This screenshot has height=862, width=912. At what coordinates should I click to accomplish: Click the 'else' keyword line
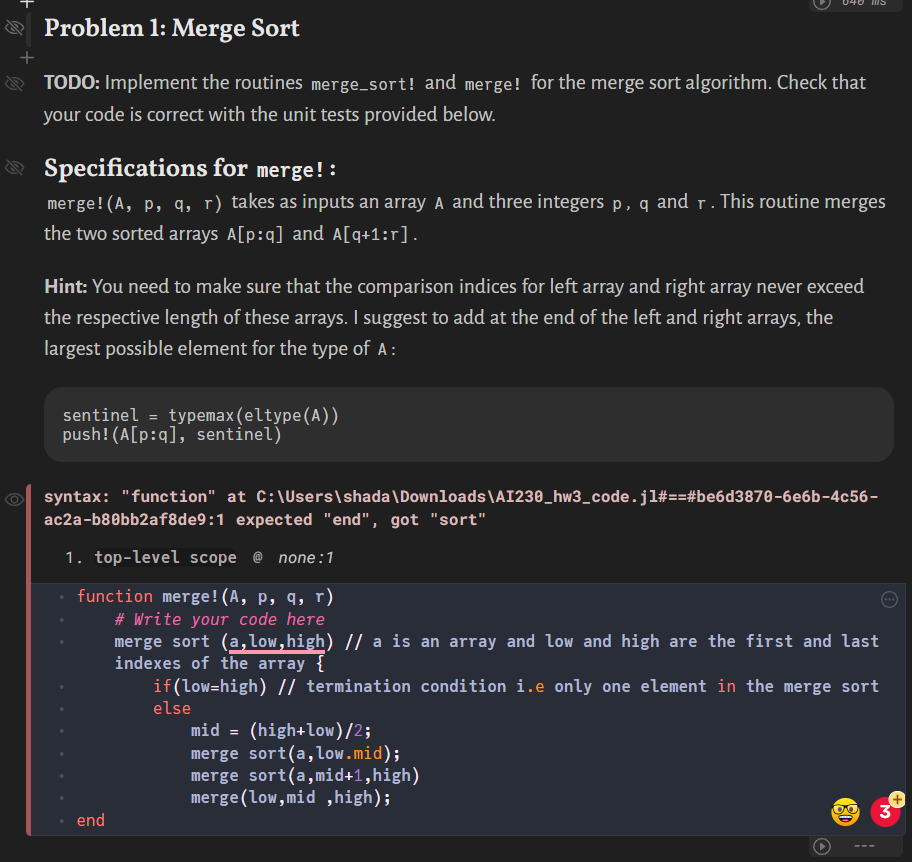pyautogui.click(x=172, y=708)
